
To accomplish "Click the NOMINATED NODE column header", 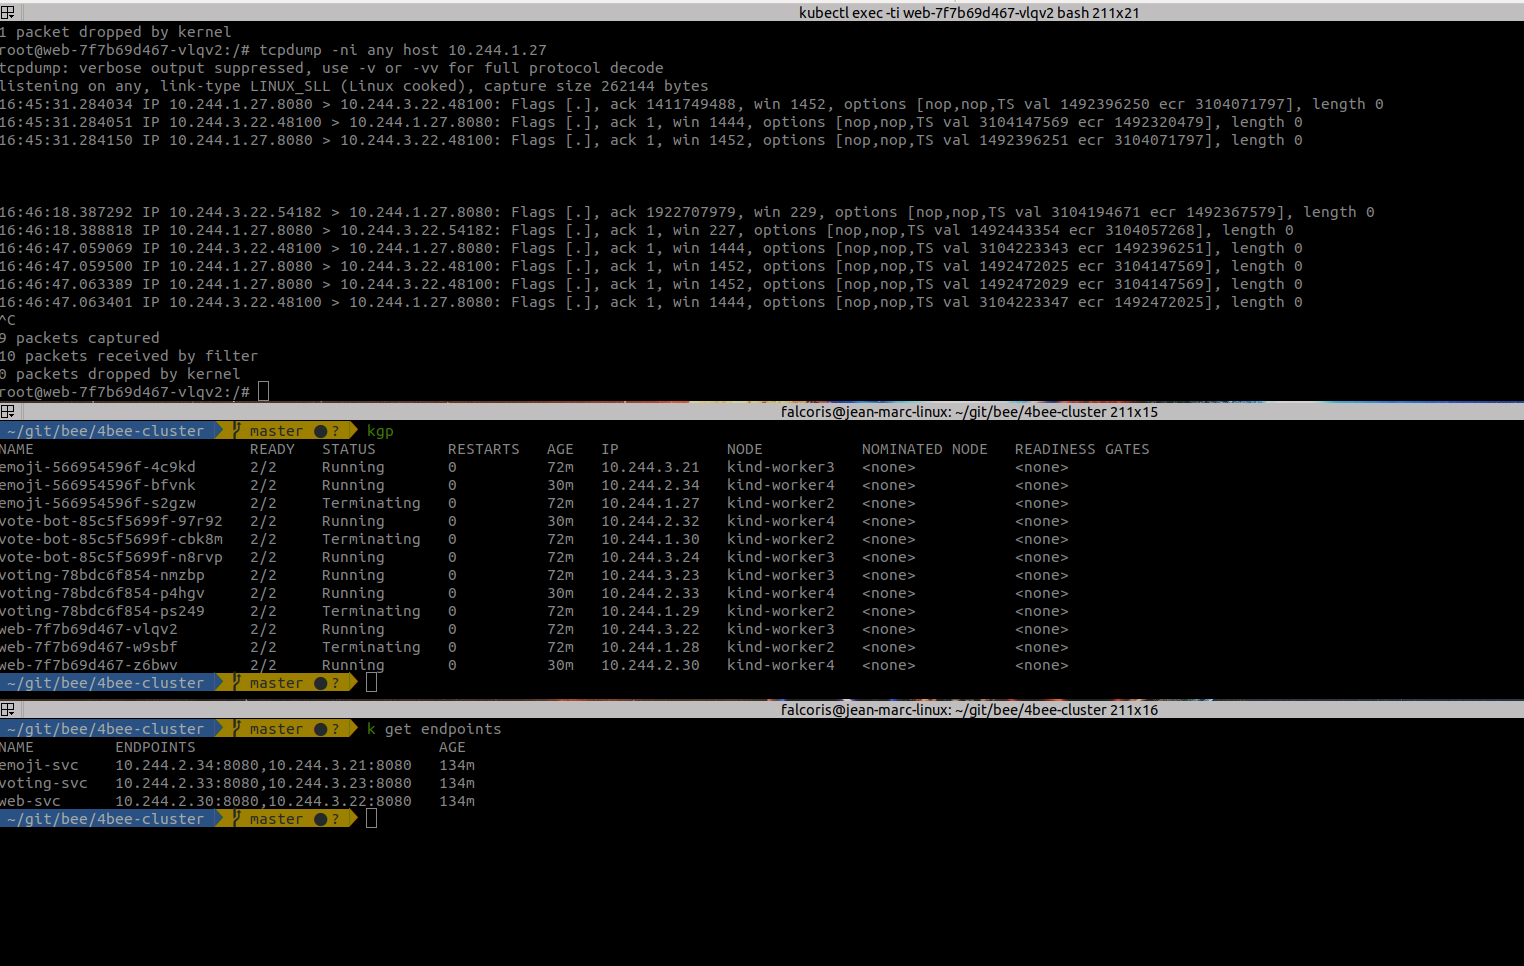I will click(x=925, y=449).
